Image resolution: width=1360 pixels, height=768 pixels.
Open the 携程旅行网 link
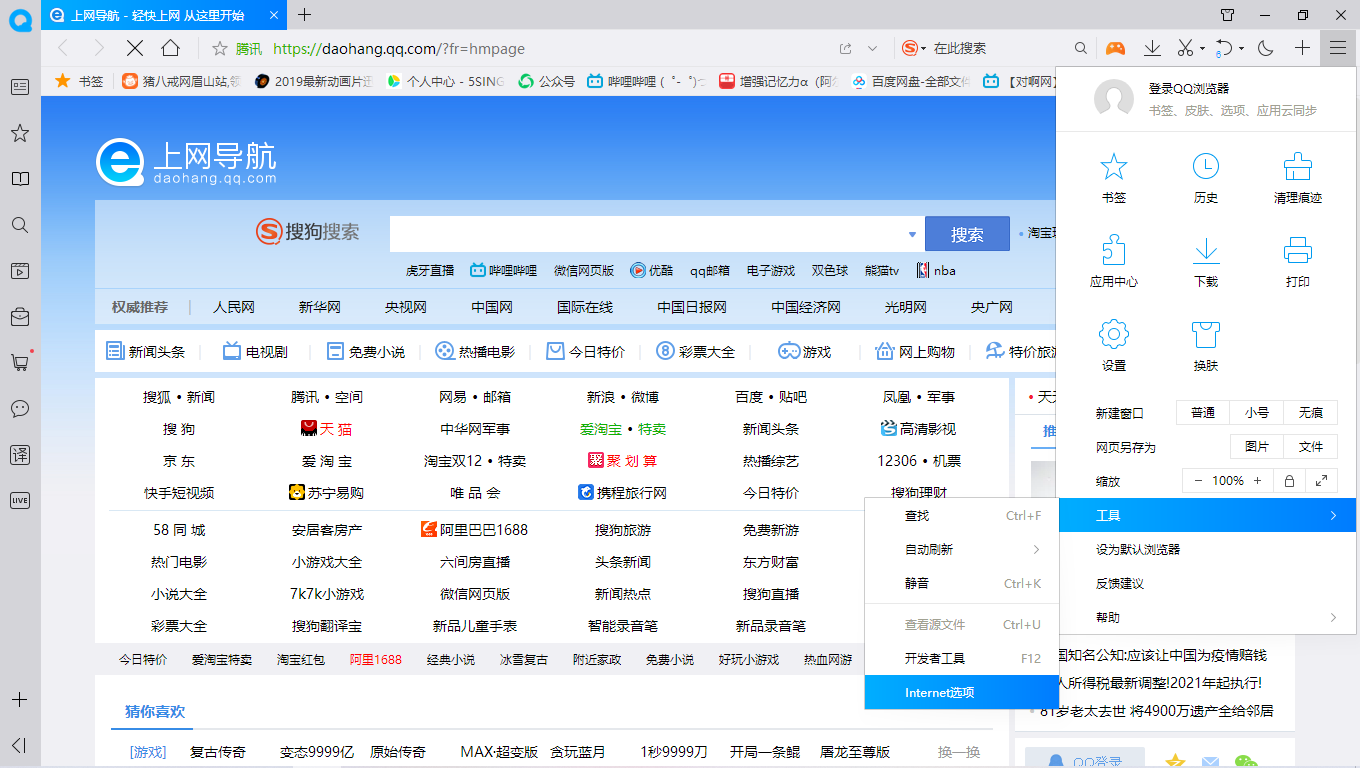(622, 493)
